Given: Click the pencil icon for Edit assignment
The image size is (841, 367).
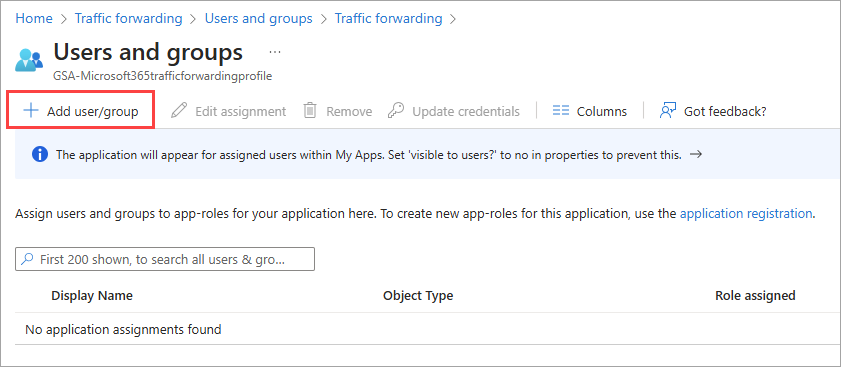Looking at the screenshot, I should (x=179, y=111).
